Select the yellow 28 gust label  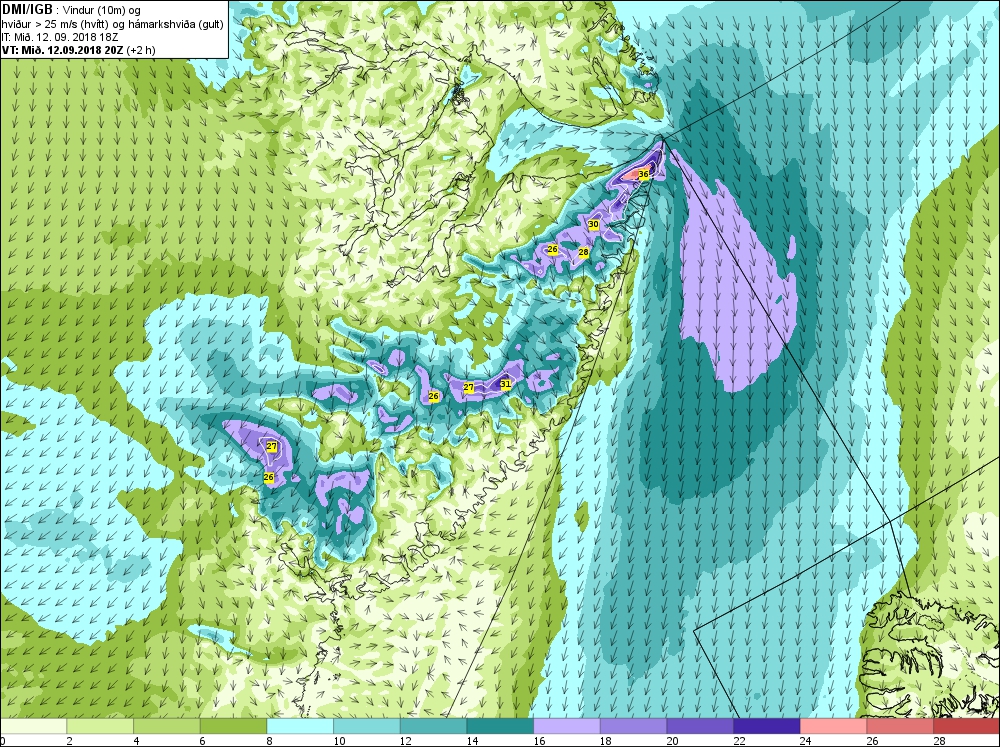point(583,252)
